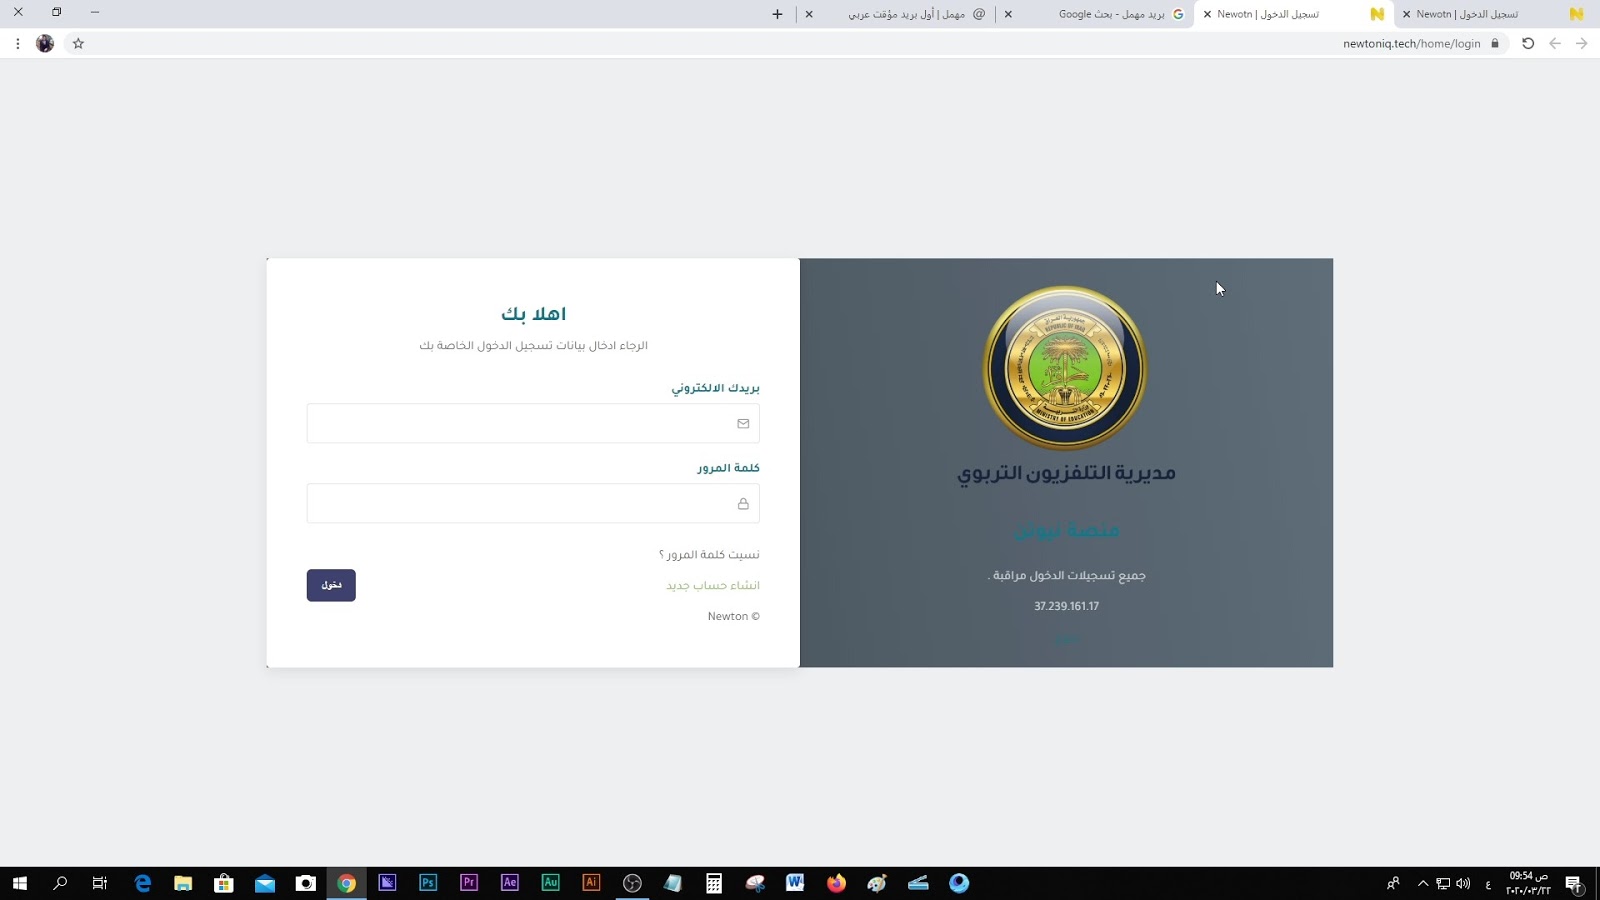Viewport: 1600px width, 900px height.
Task: Open a new browser tab
Action: click(x=777, y=14)
